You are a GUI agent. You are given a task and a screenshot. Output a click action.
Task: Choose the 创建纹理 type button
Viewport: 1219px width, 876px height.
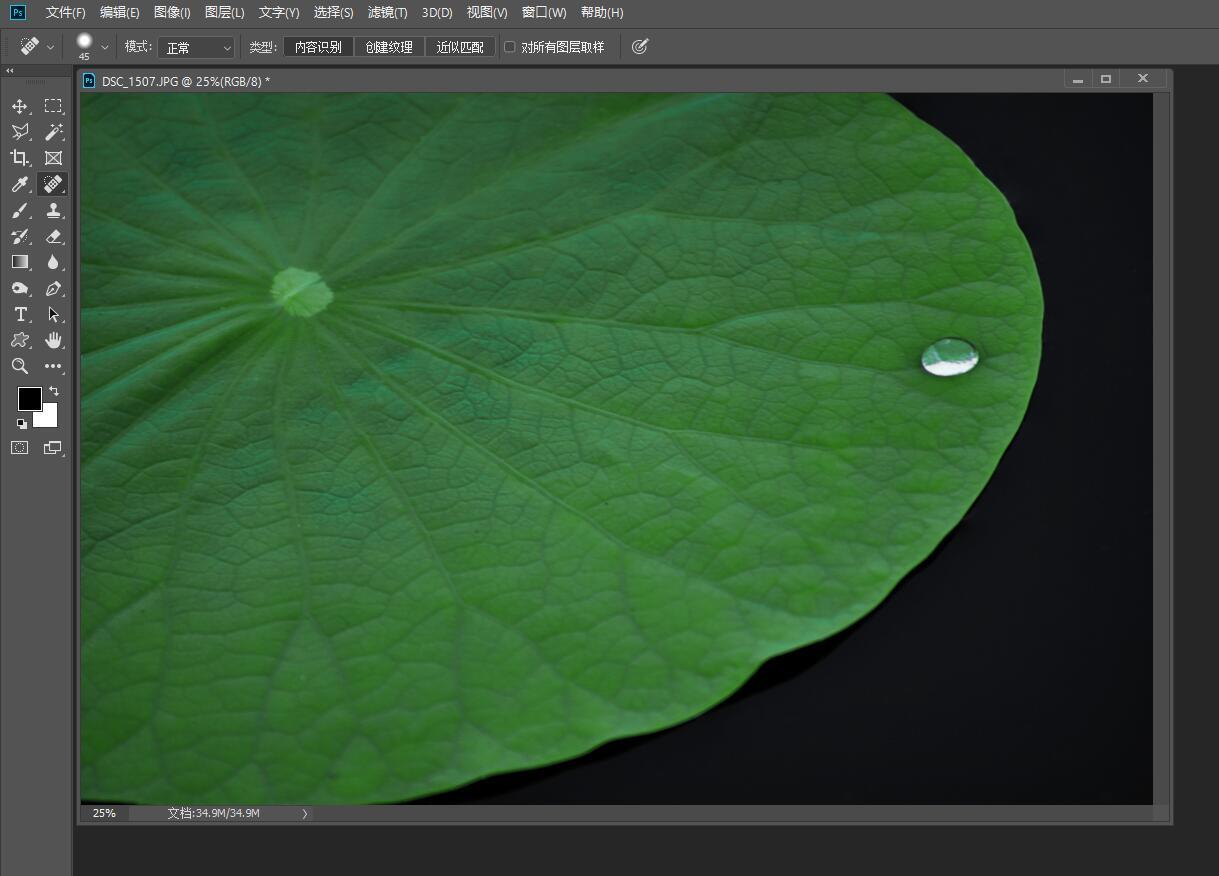point(389,47)
